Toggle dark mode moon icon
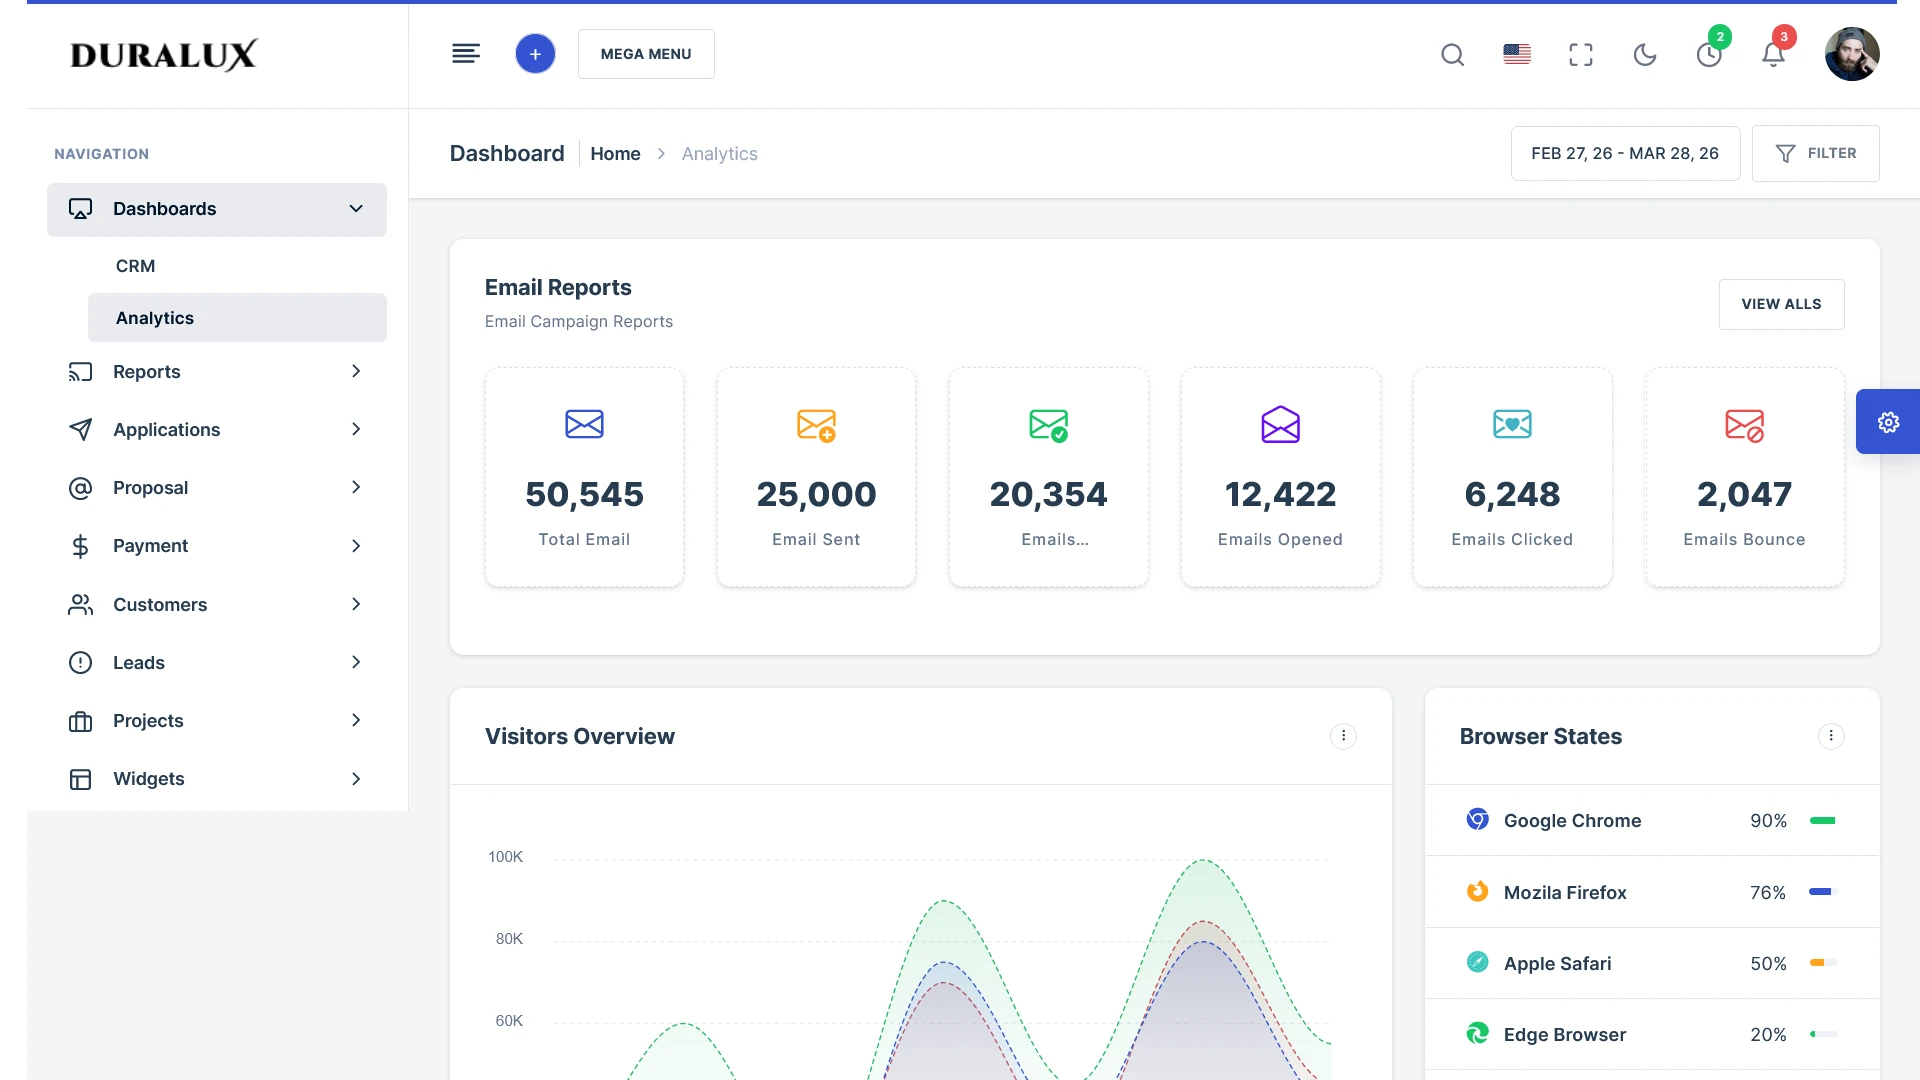1920x1080 pixels. pos(1645,54)
